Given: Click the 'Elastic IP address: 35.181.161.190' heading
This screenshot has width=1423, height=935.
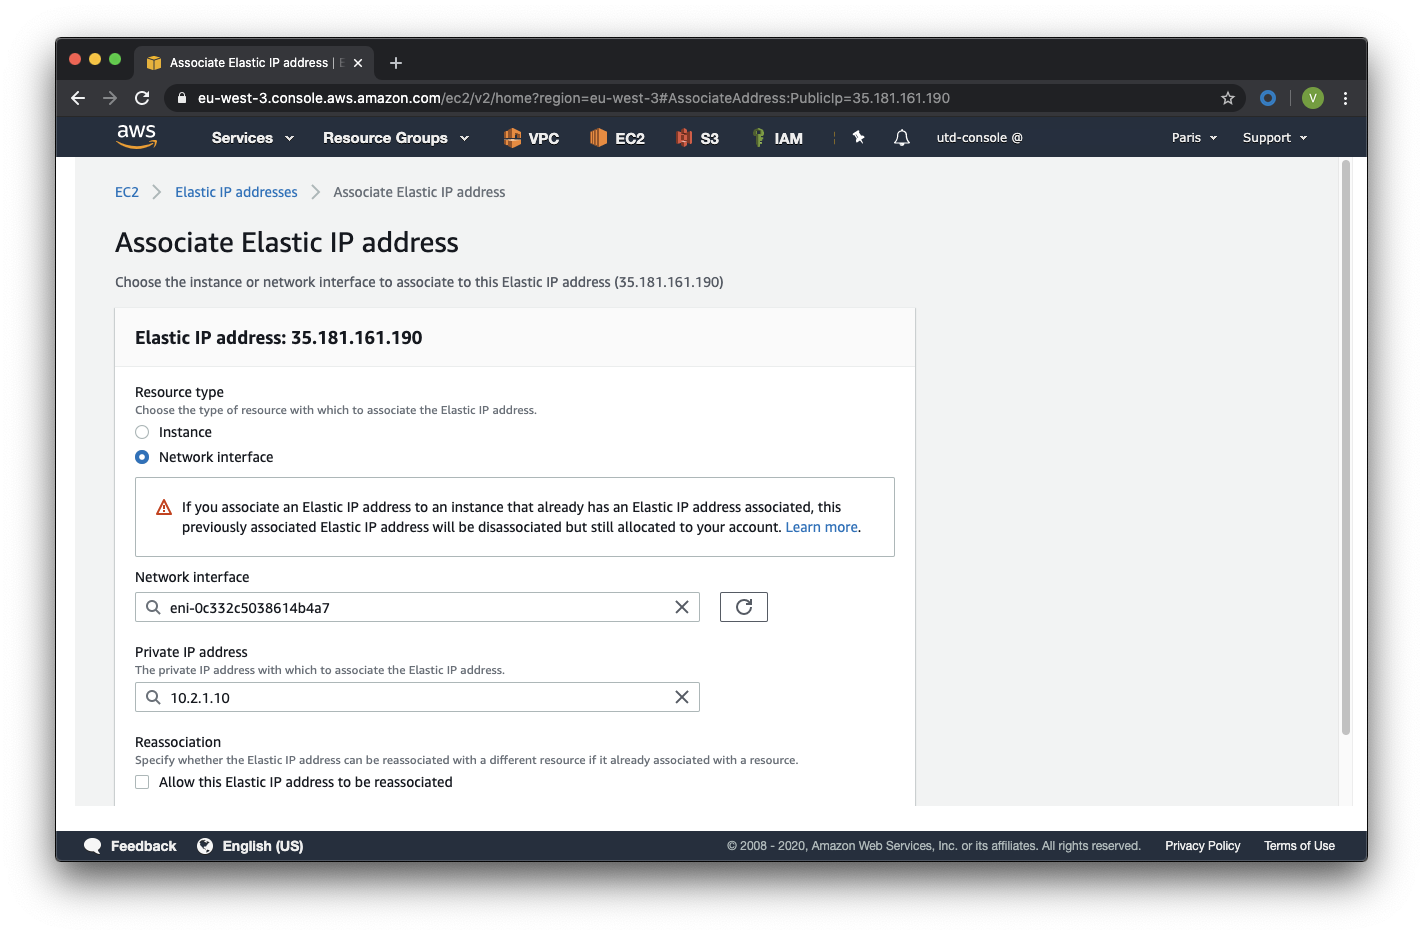Looking at the screenshot, I should [278, 338].
